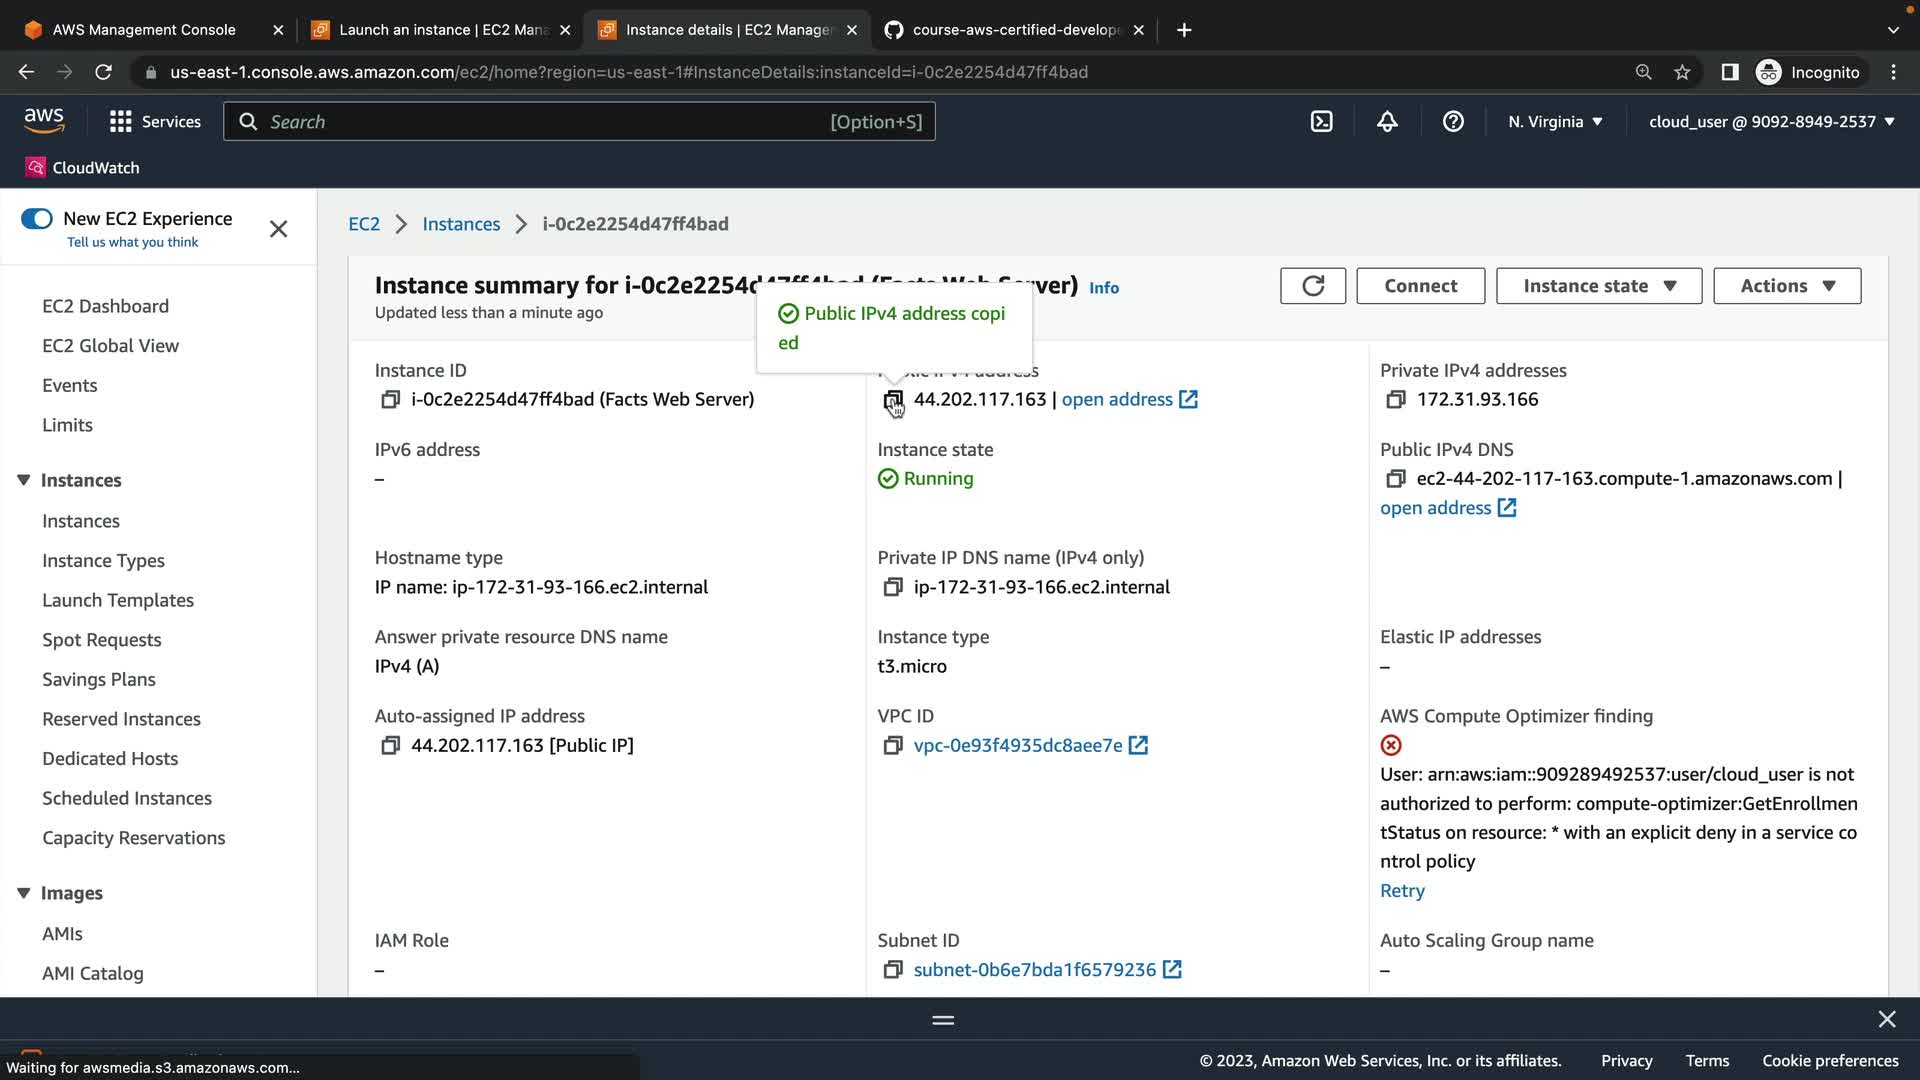The width and height of the screenshot is (1920, 1080).
Task: Copy the Instance ID value
Action: pos(390,400)
